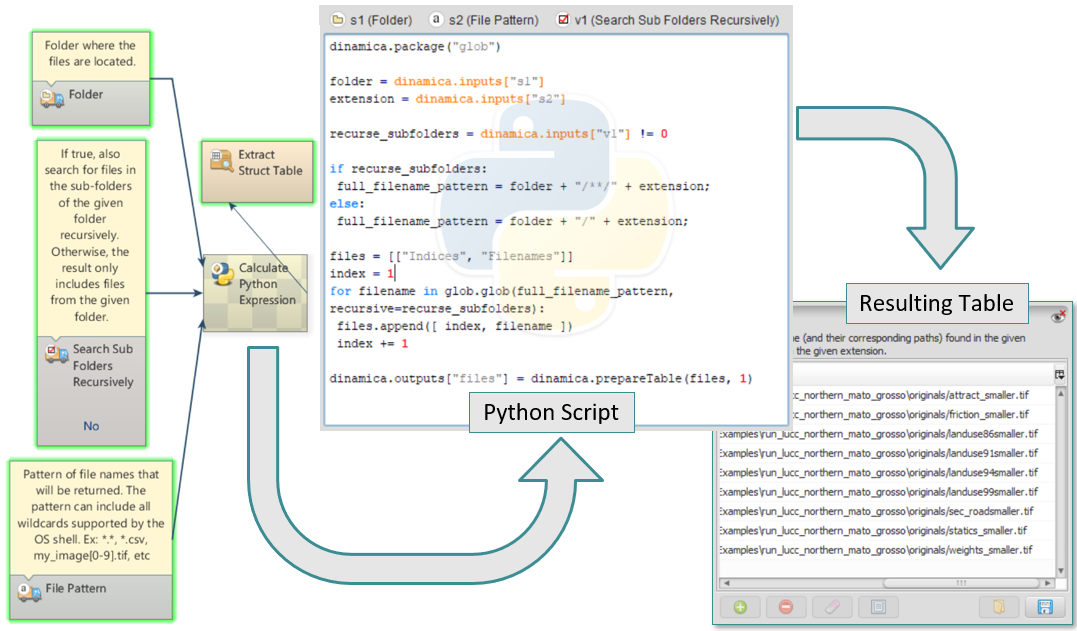This screenshot has height=631, width=1077.
Task: Toggle the eye icon on the table panel
Action: pos(1058,315)
